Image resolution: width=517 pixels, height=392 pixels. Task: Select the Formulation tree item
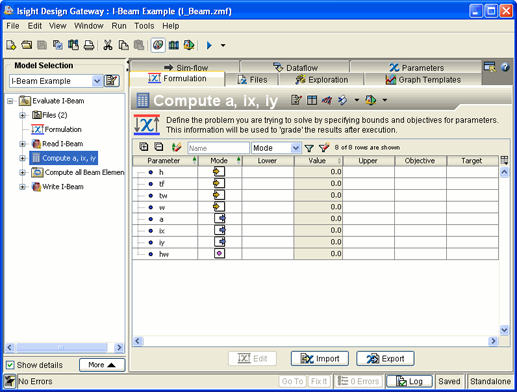[57, 129]
